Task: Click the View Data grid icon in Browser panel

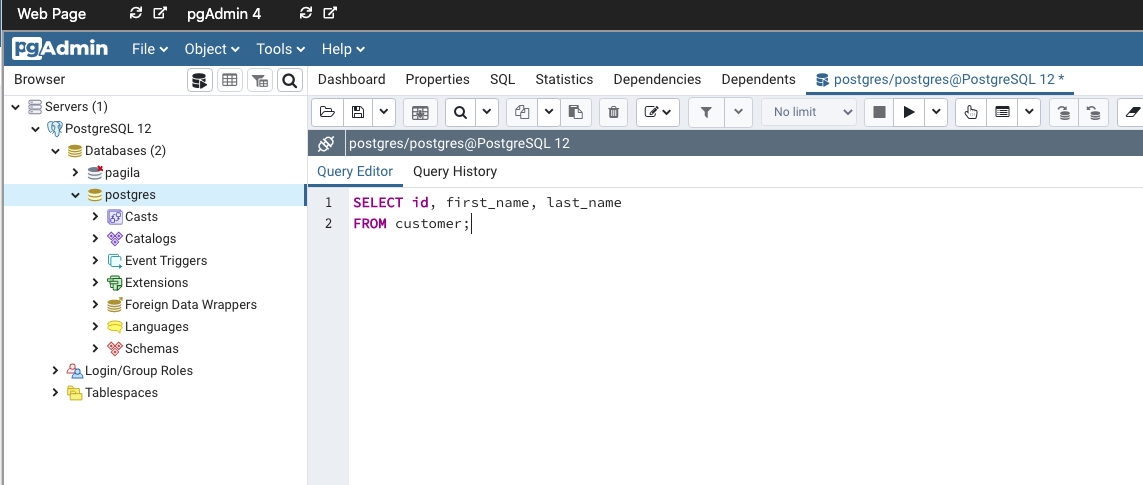Action: (230, 80)
